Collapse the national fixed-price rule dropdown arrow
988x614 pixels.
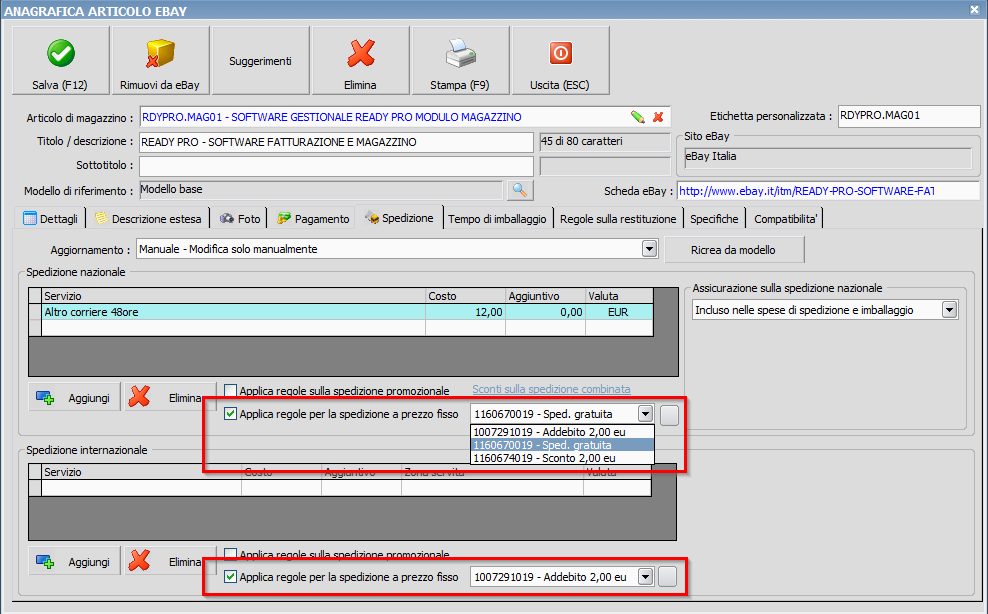pos(645,414)
